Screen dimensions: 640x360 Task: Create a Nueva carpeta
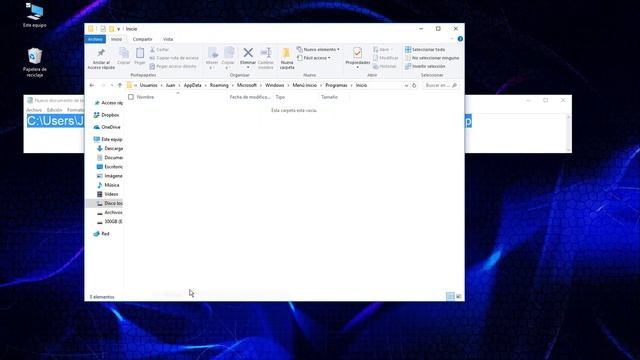pos(287,58)
